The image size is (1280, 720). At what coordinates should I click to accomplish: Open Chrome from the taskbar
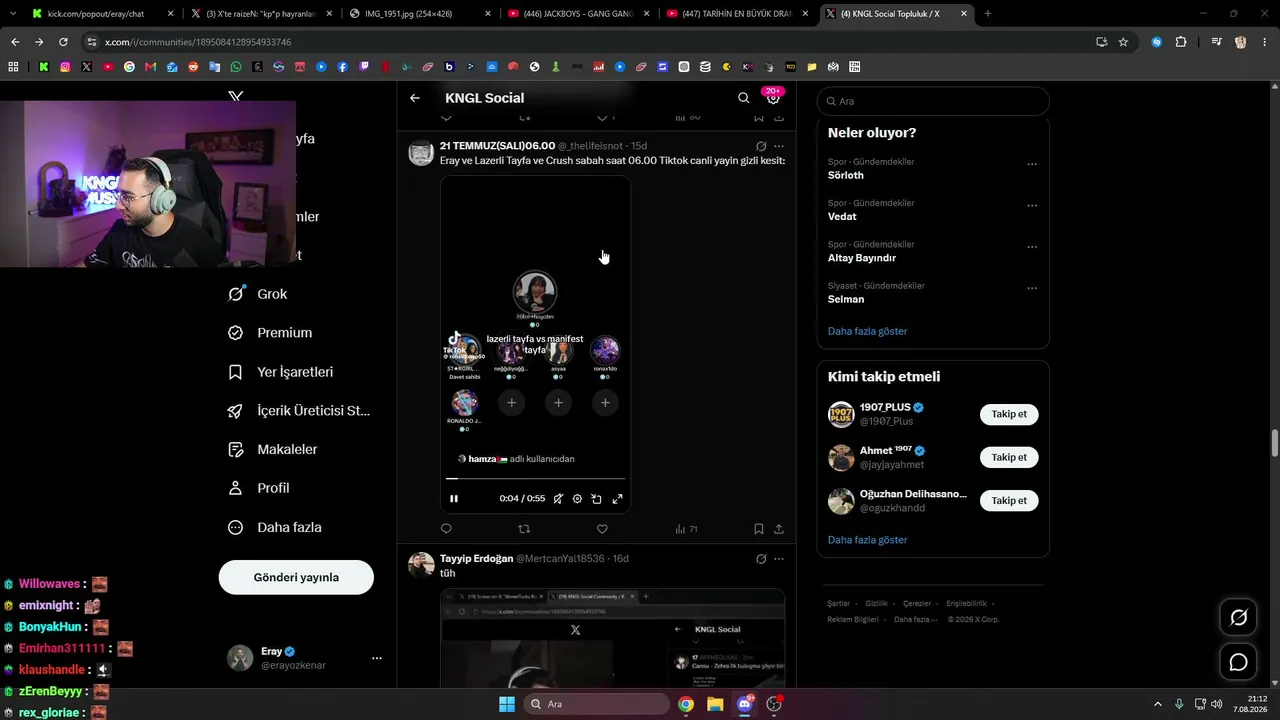point(686,704)
